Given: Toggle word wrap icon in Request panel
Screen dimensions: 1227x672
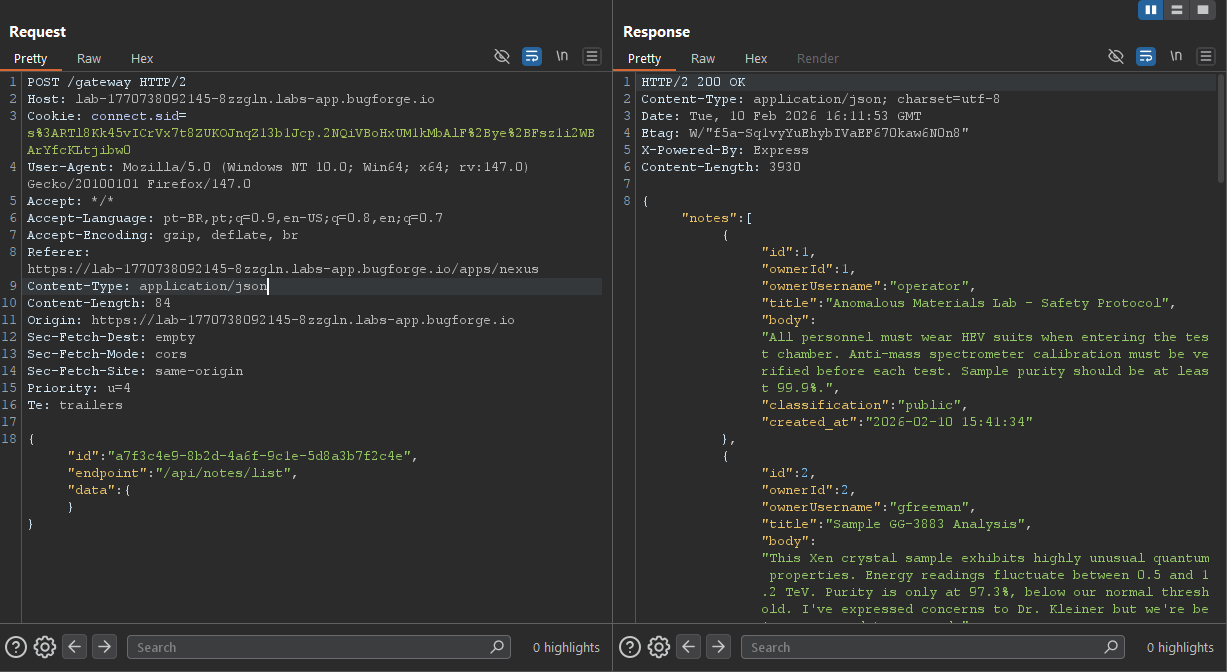Looking at the screenshot, I should coord(532,56).
